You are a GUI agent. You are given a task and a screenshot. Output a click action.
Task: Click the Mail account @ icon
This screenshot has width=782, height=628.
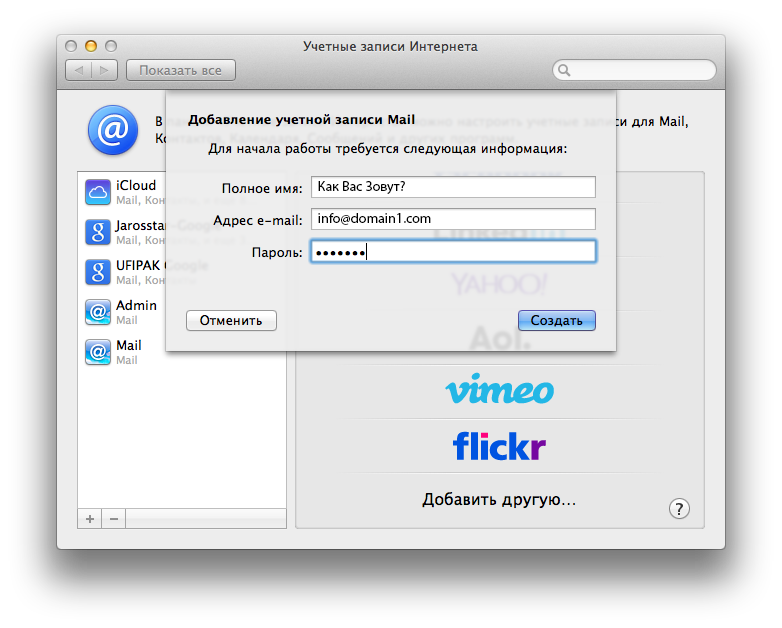(98, 352)
